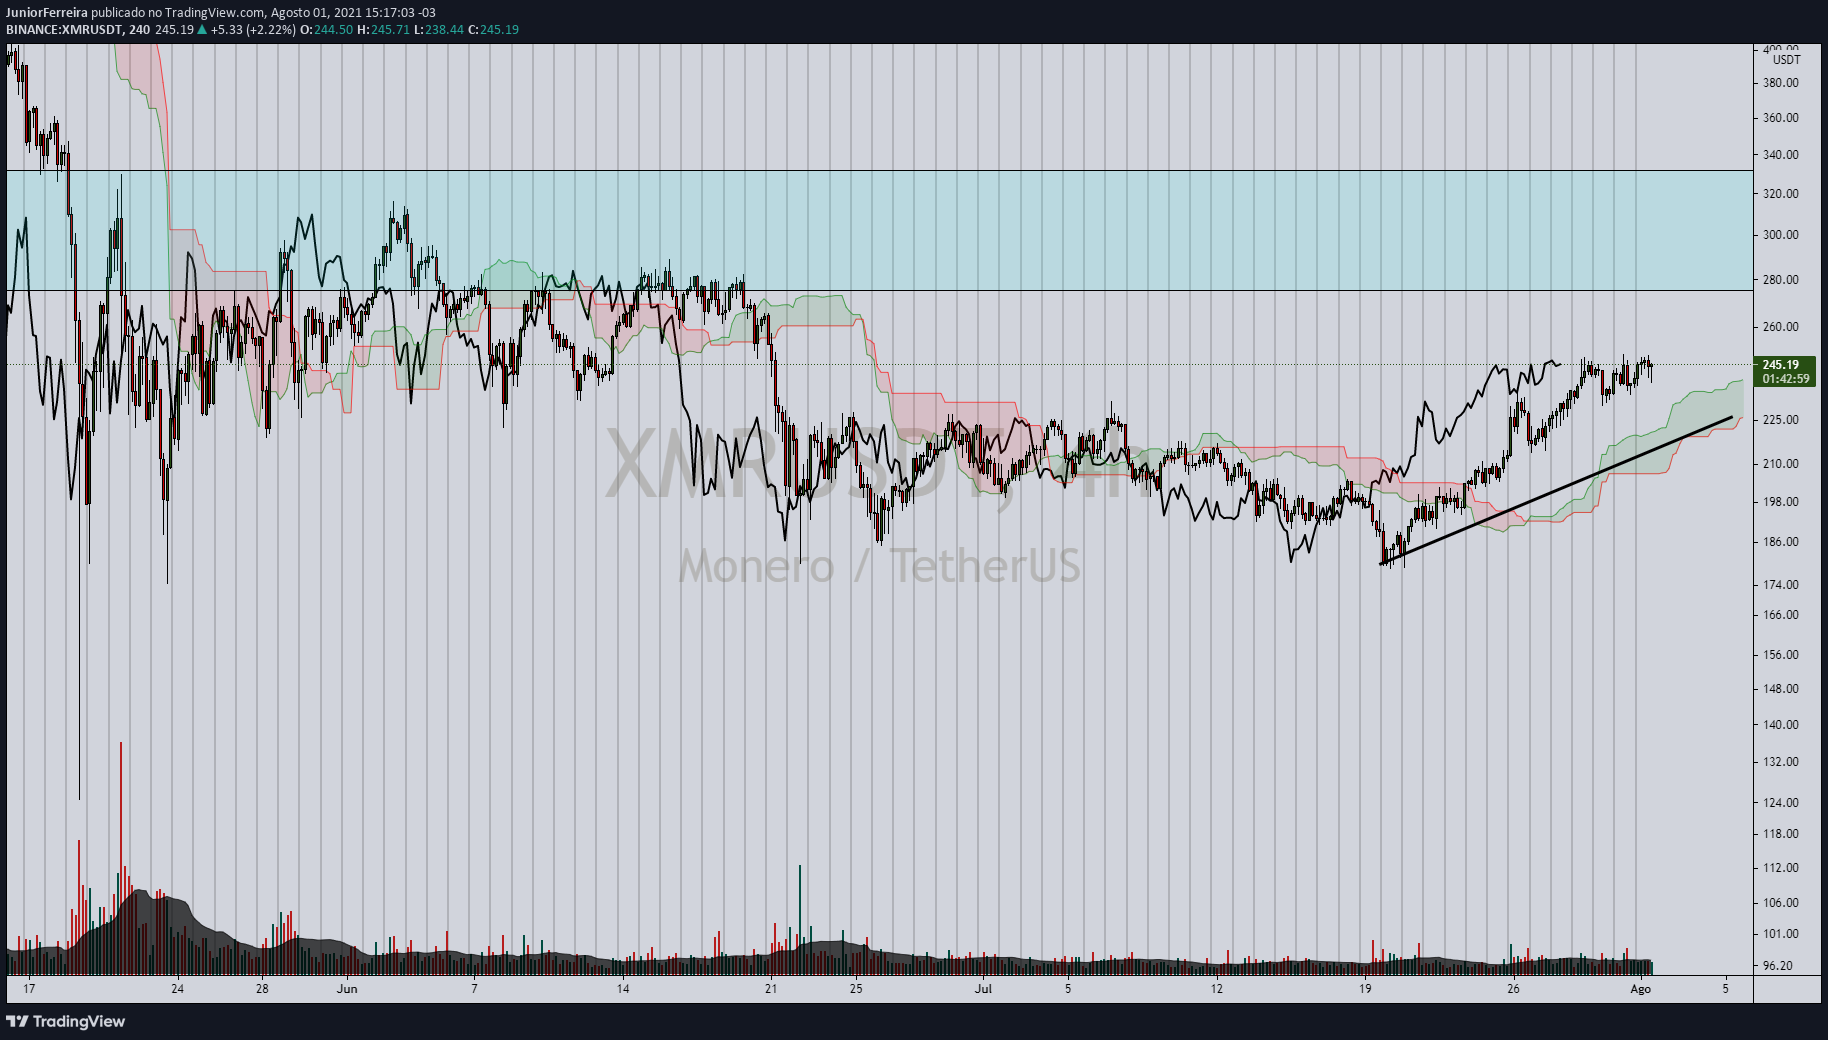The image size is (1828, 1040).
Task: Click the USDT currency label on price axis
Action: [1786, 60]
